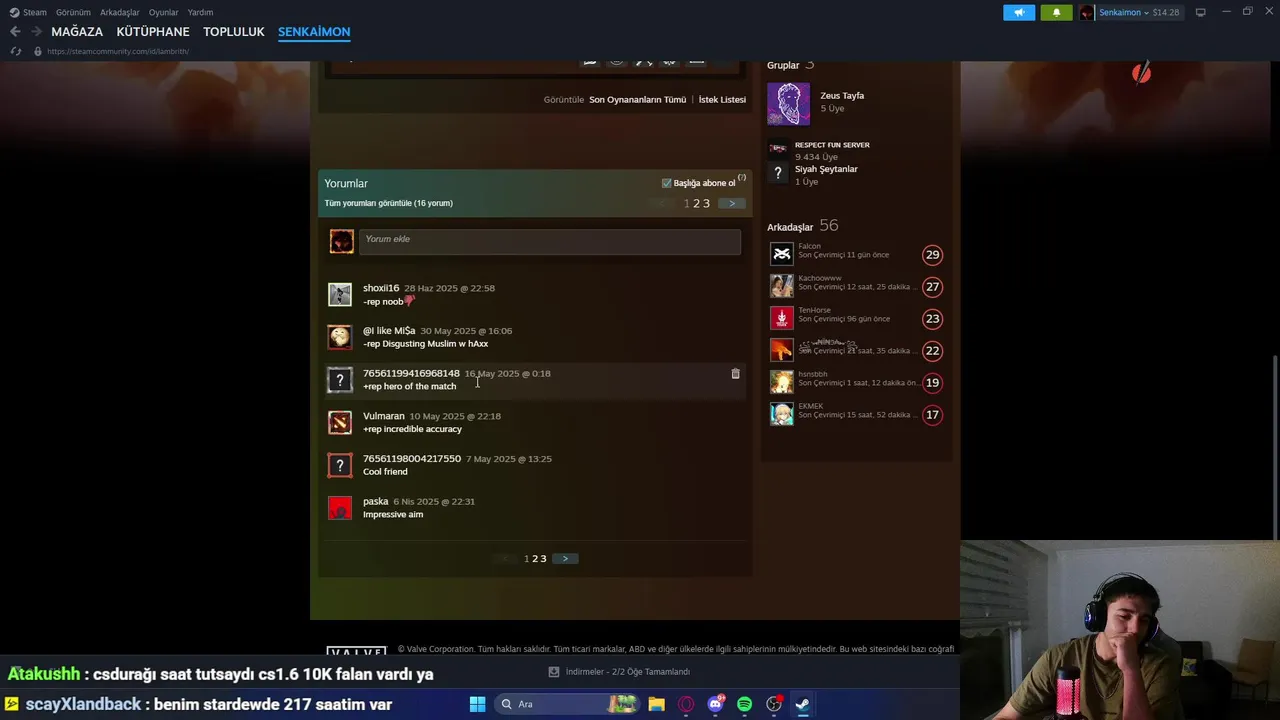Open Görünüm menu
1280x720 pixels.
click(x=73, y=12)
